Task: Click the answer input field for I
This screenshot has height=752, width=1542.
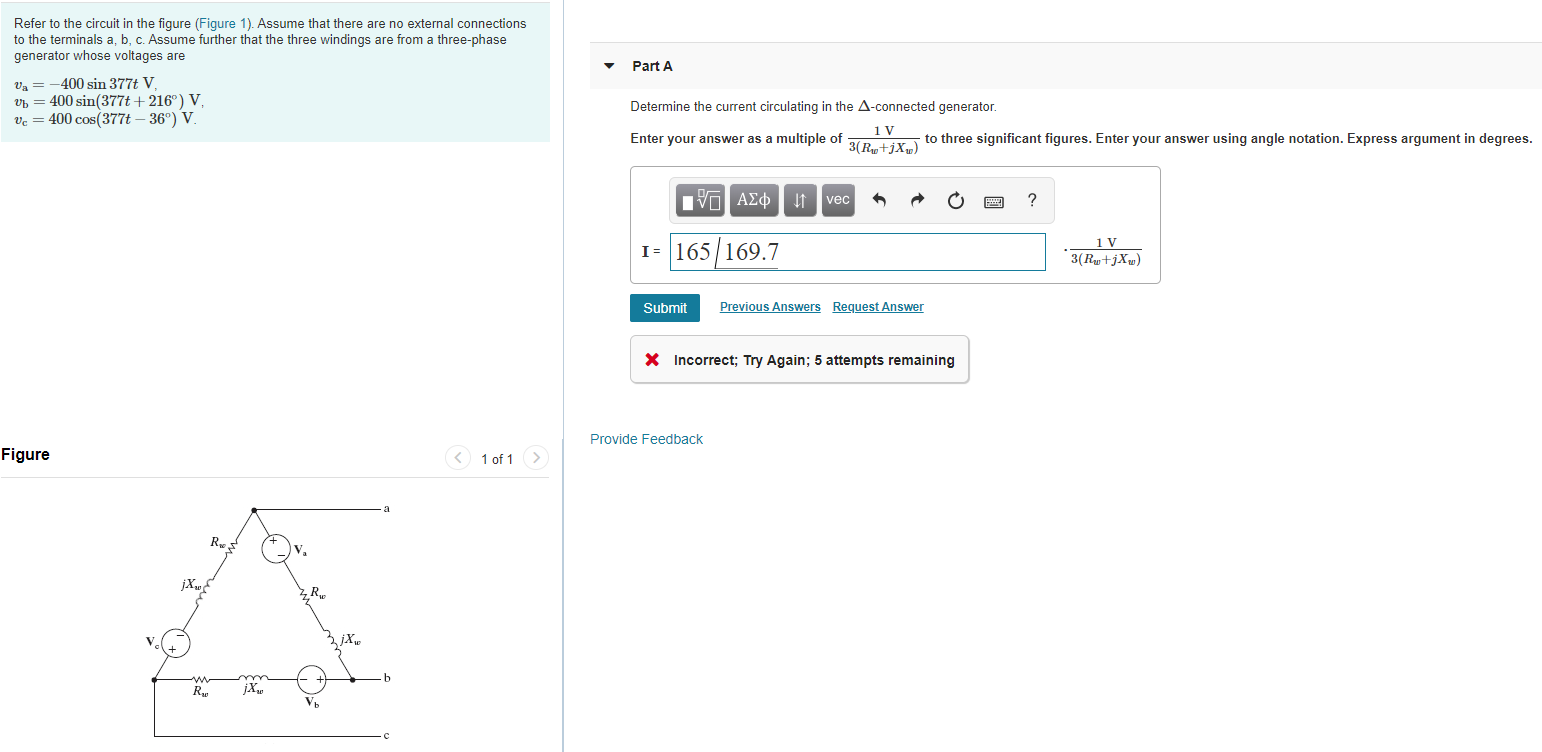Action: tap(858, 252)
